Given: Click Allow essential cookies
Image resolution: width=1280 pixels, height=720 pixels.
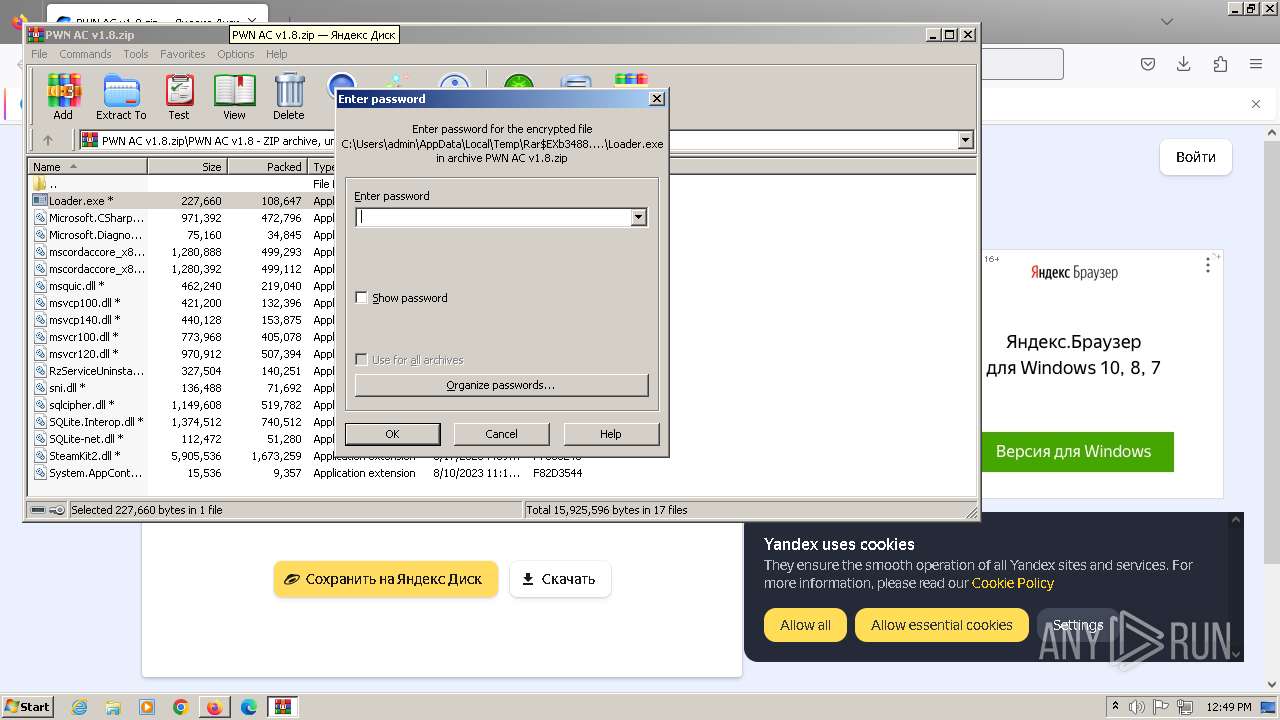Looking at the screenshot, I should (941, 625).
